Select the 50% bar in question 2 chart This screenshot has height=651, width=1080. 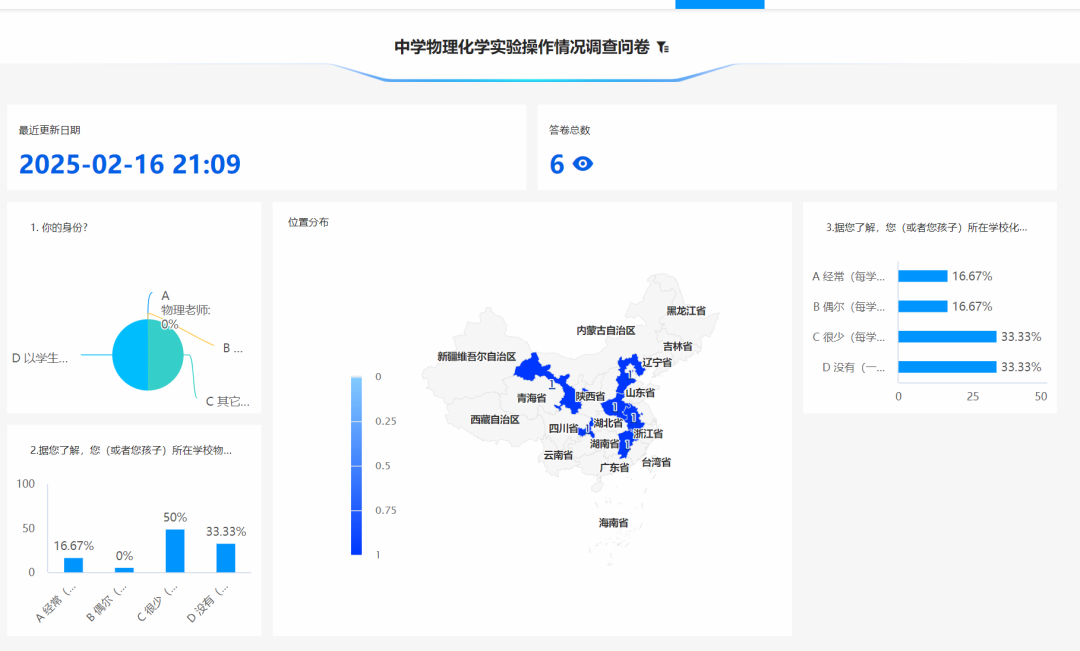(x=177, y=552)
